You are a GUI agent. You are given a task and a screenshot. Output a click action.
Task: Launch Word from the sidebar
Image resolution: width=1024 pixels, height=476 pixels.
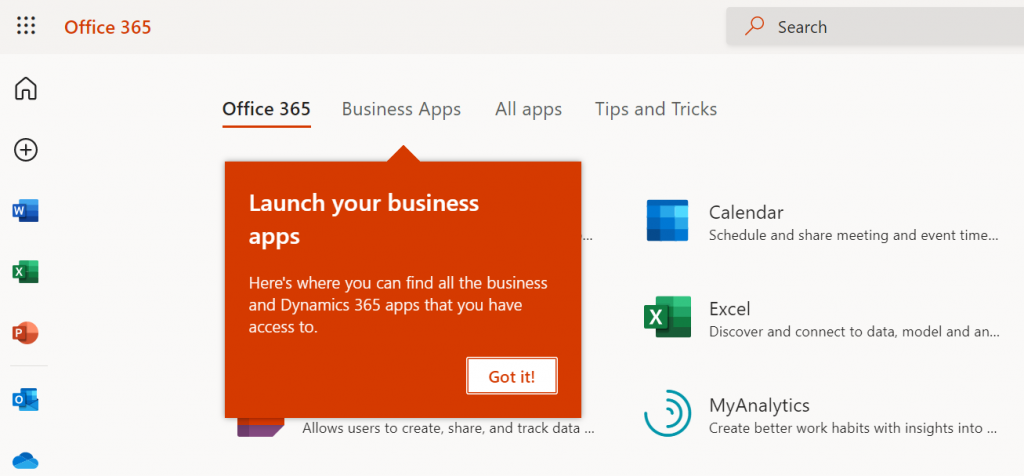pyautogui.click(x=25, y=211)
